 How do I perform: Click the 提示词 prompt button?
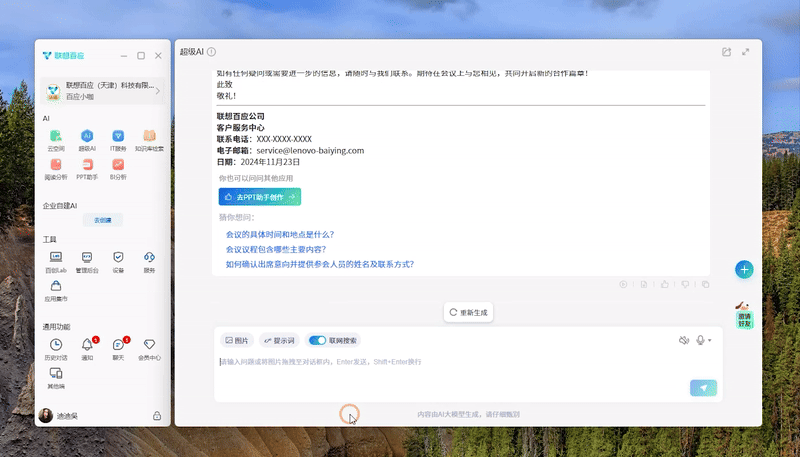pos(279,340)
